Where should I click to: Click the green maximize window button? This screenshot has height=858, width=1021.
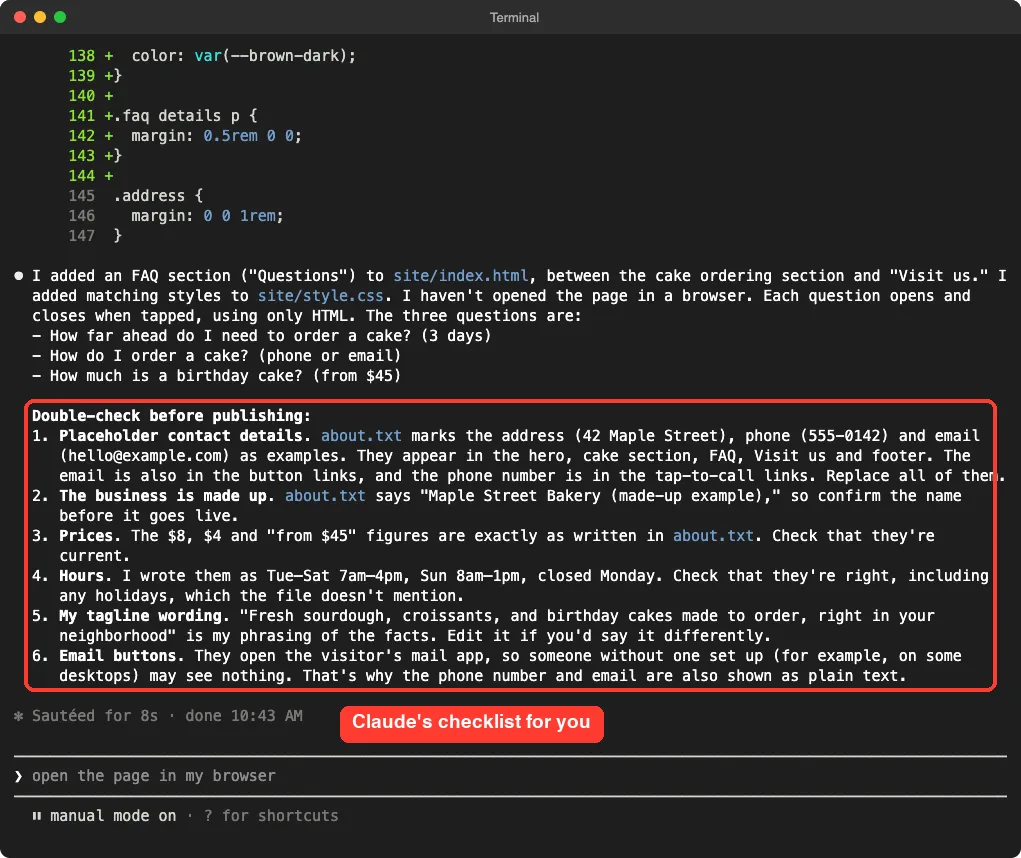click(60, 17)
